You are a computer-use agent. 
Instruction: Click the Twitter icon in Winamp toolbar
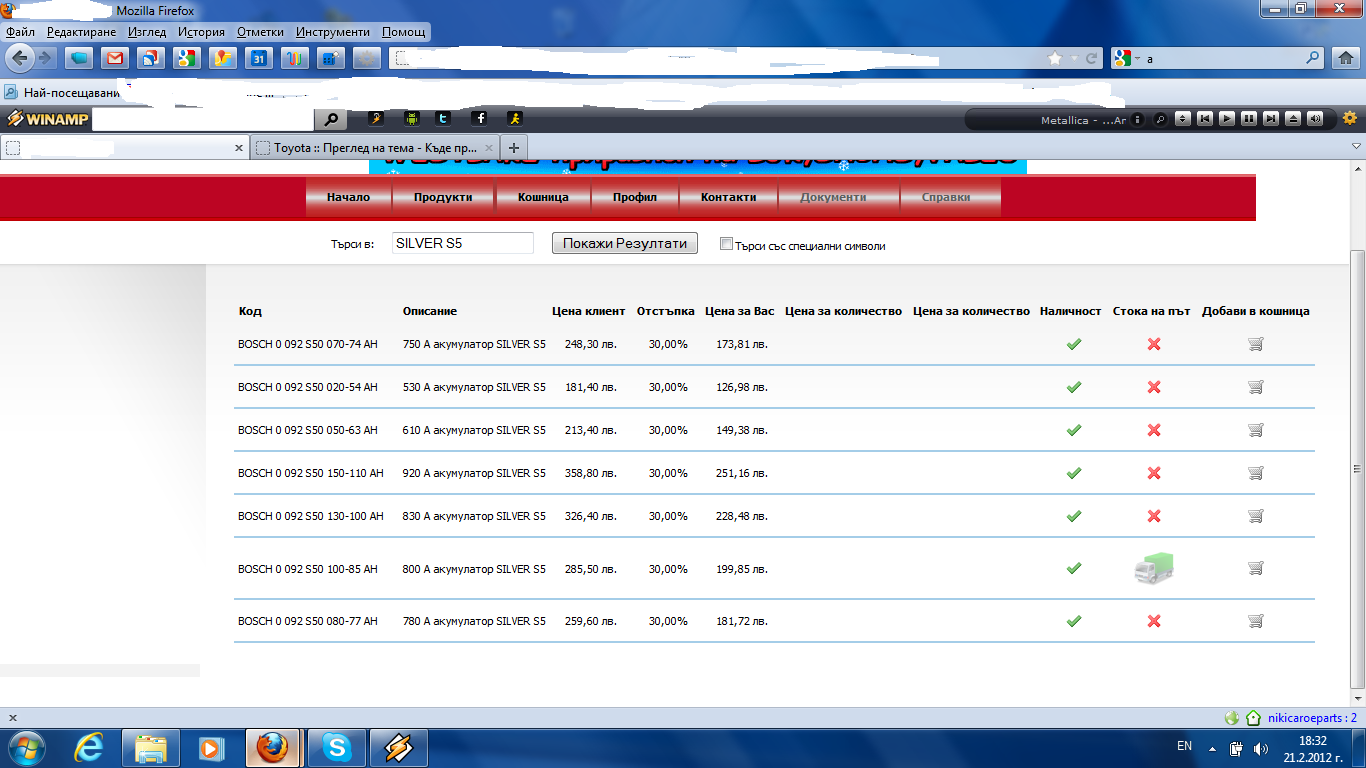[442, 119]
